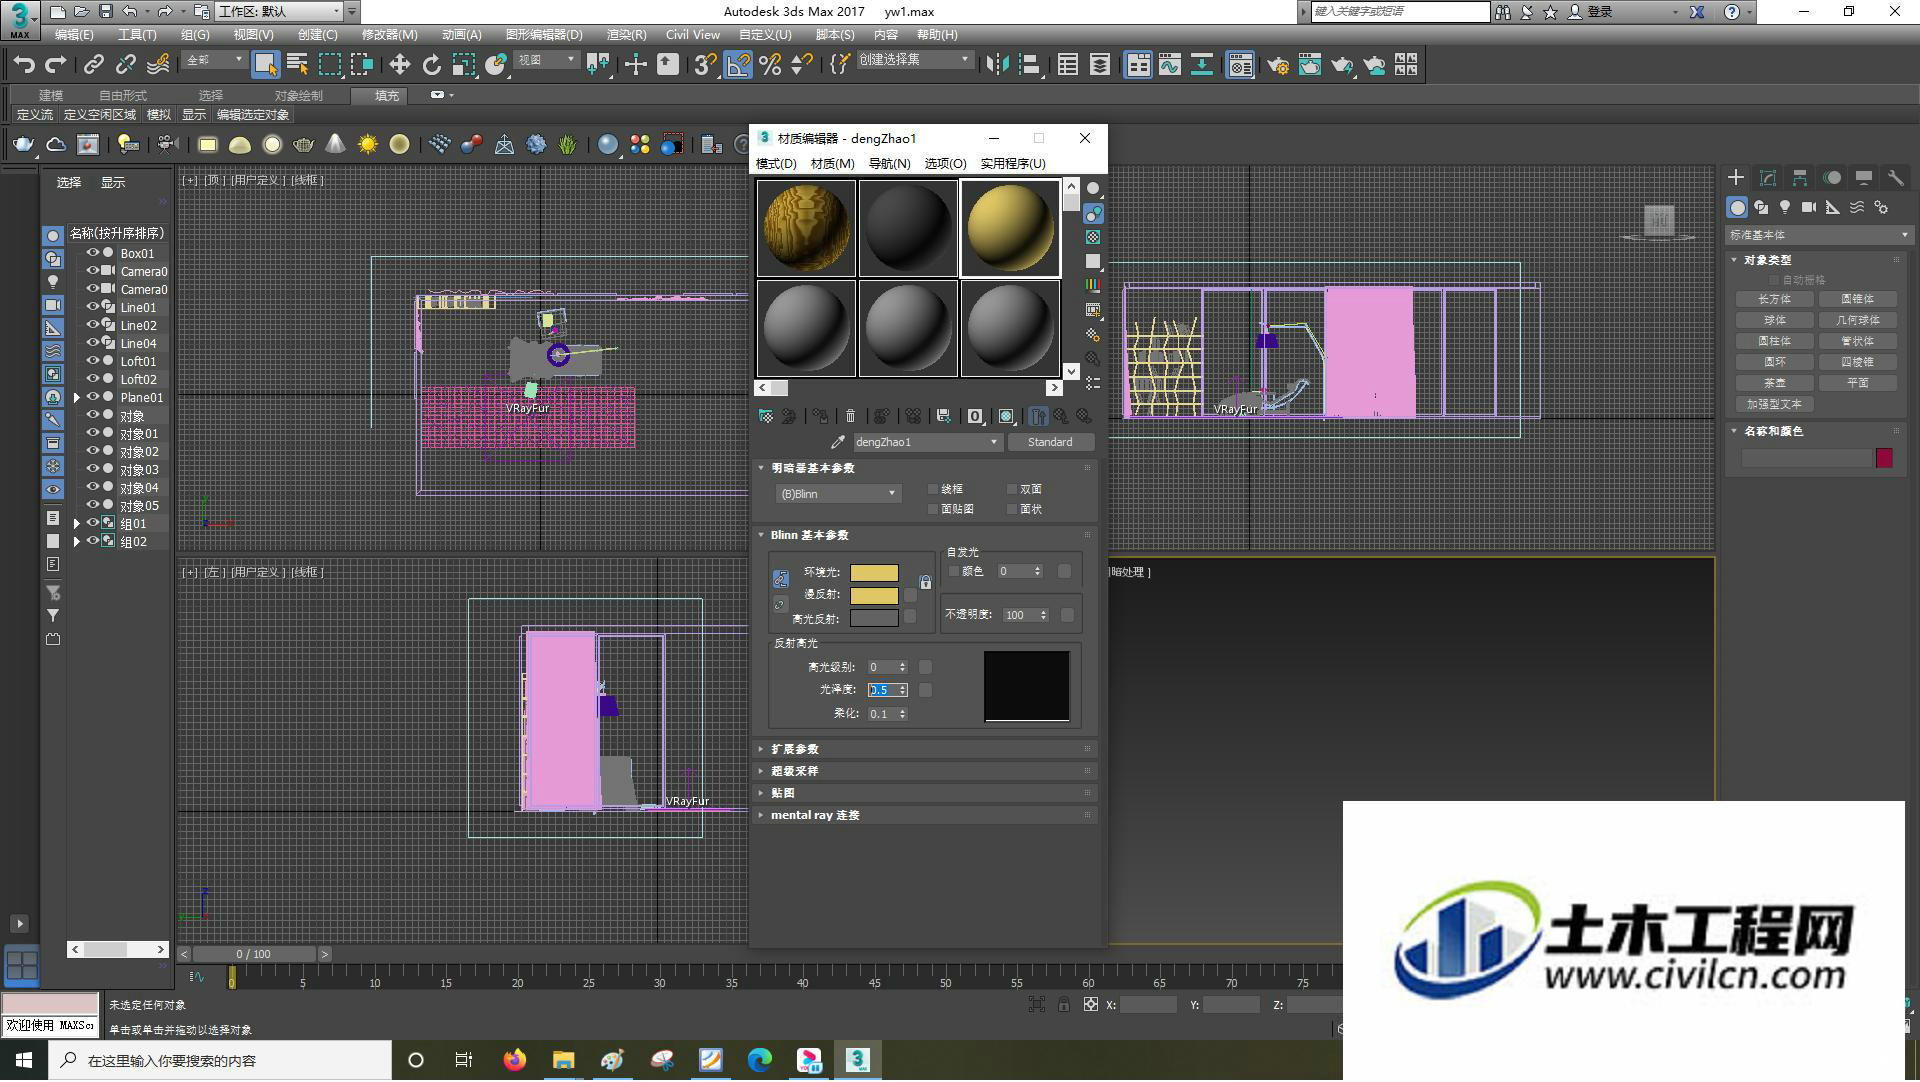The width and height of the screenshot is (1920, 1082).
Task: Toggle visibility eye for Box01
Action: 92,253
